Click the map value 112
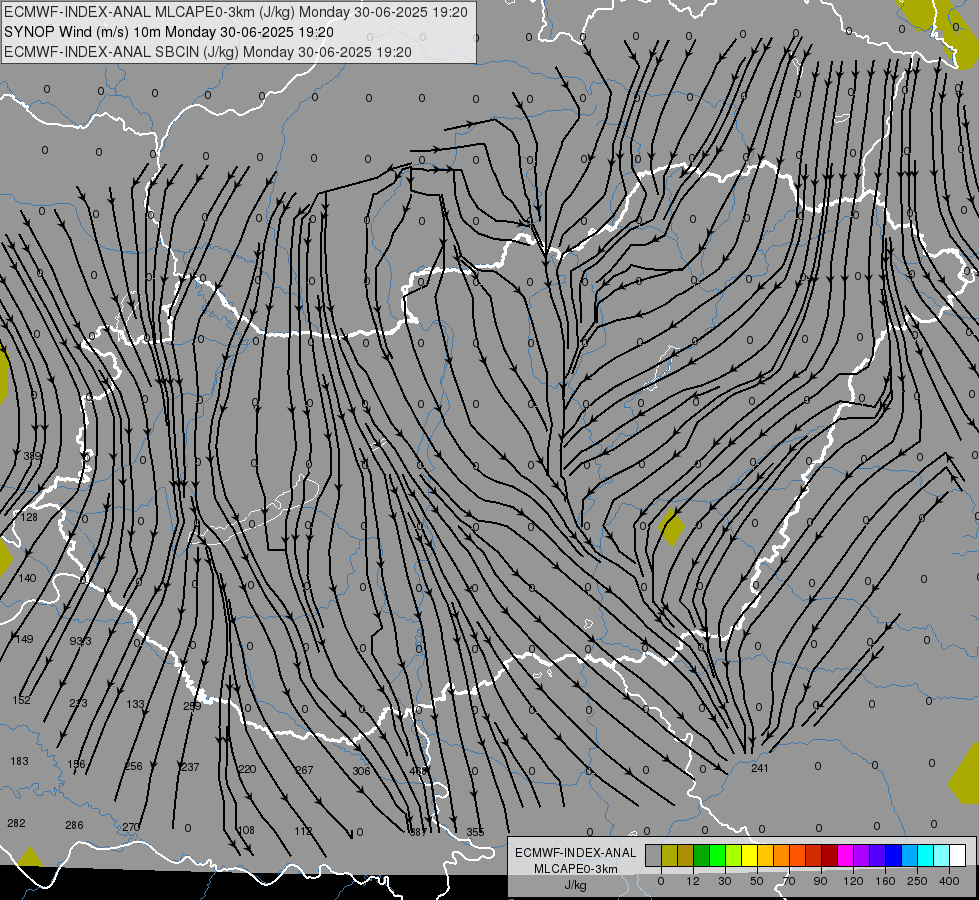This screenshot has height=900, width=979. pos(303,831)
